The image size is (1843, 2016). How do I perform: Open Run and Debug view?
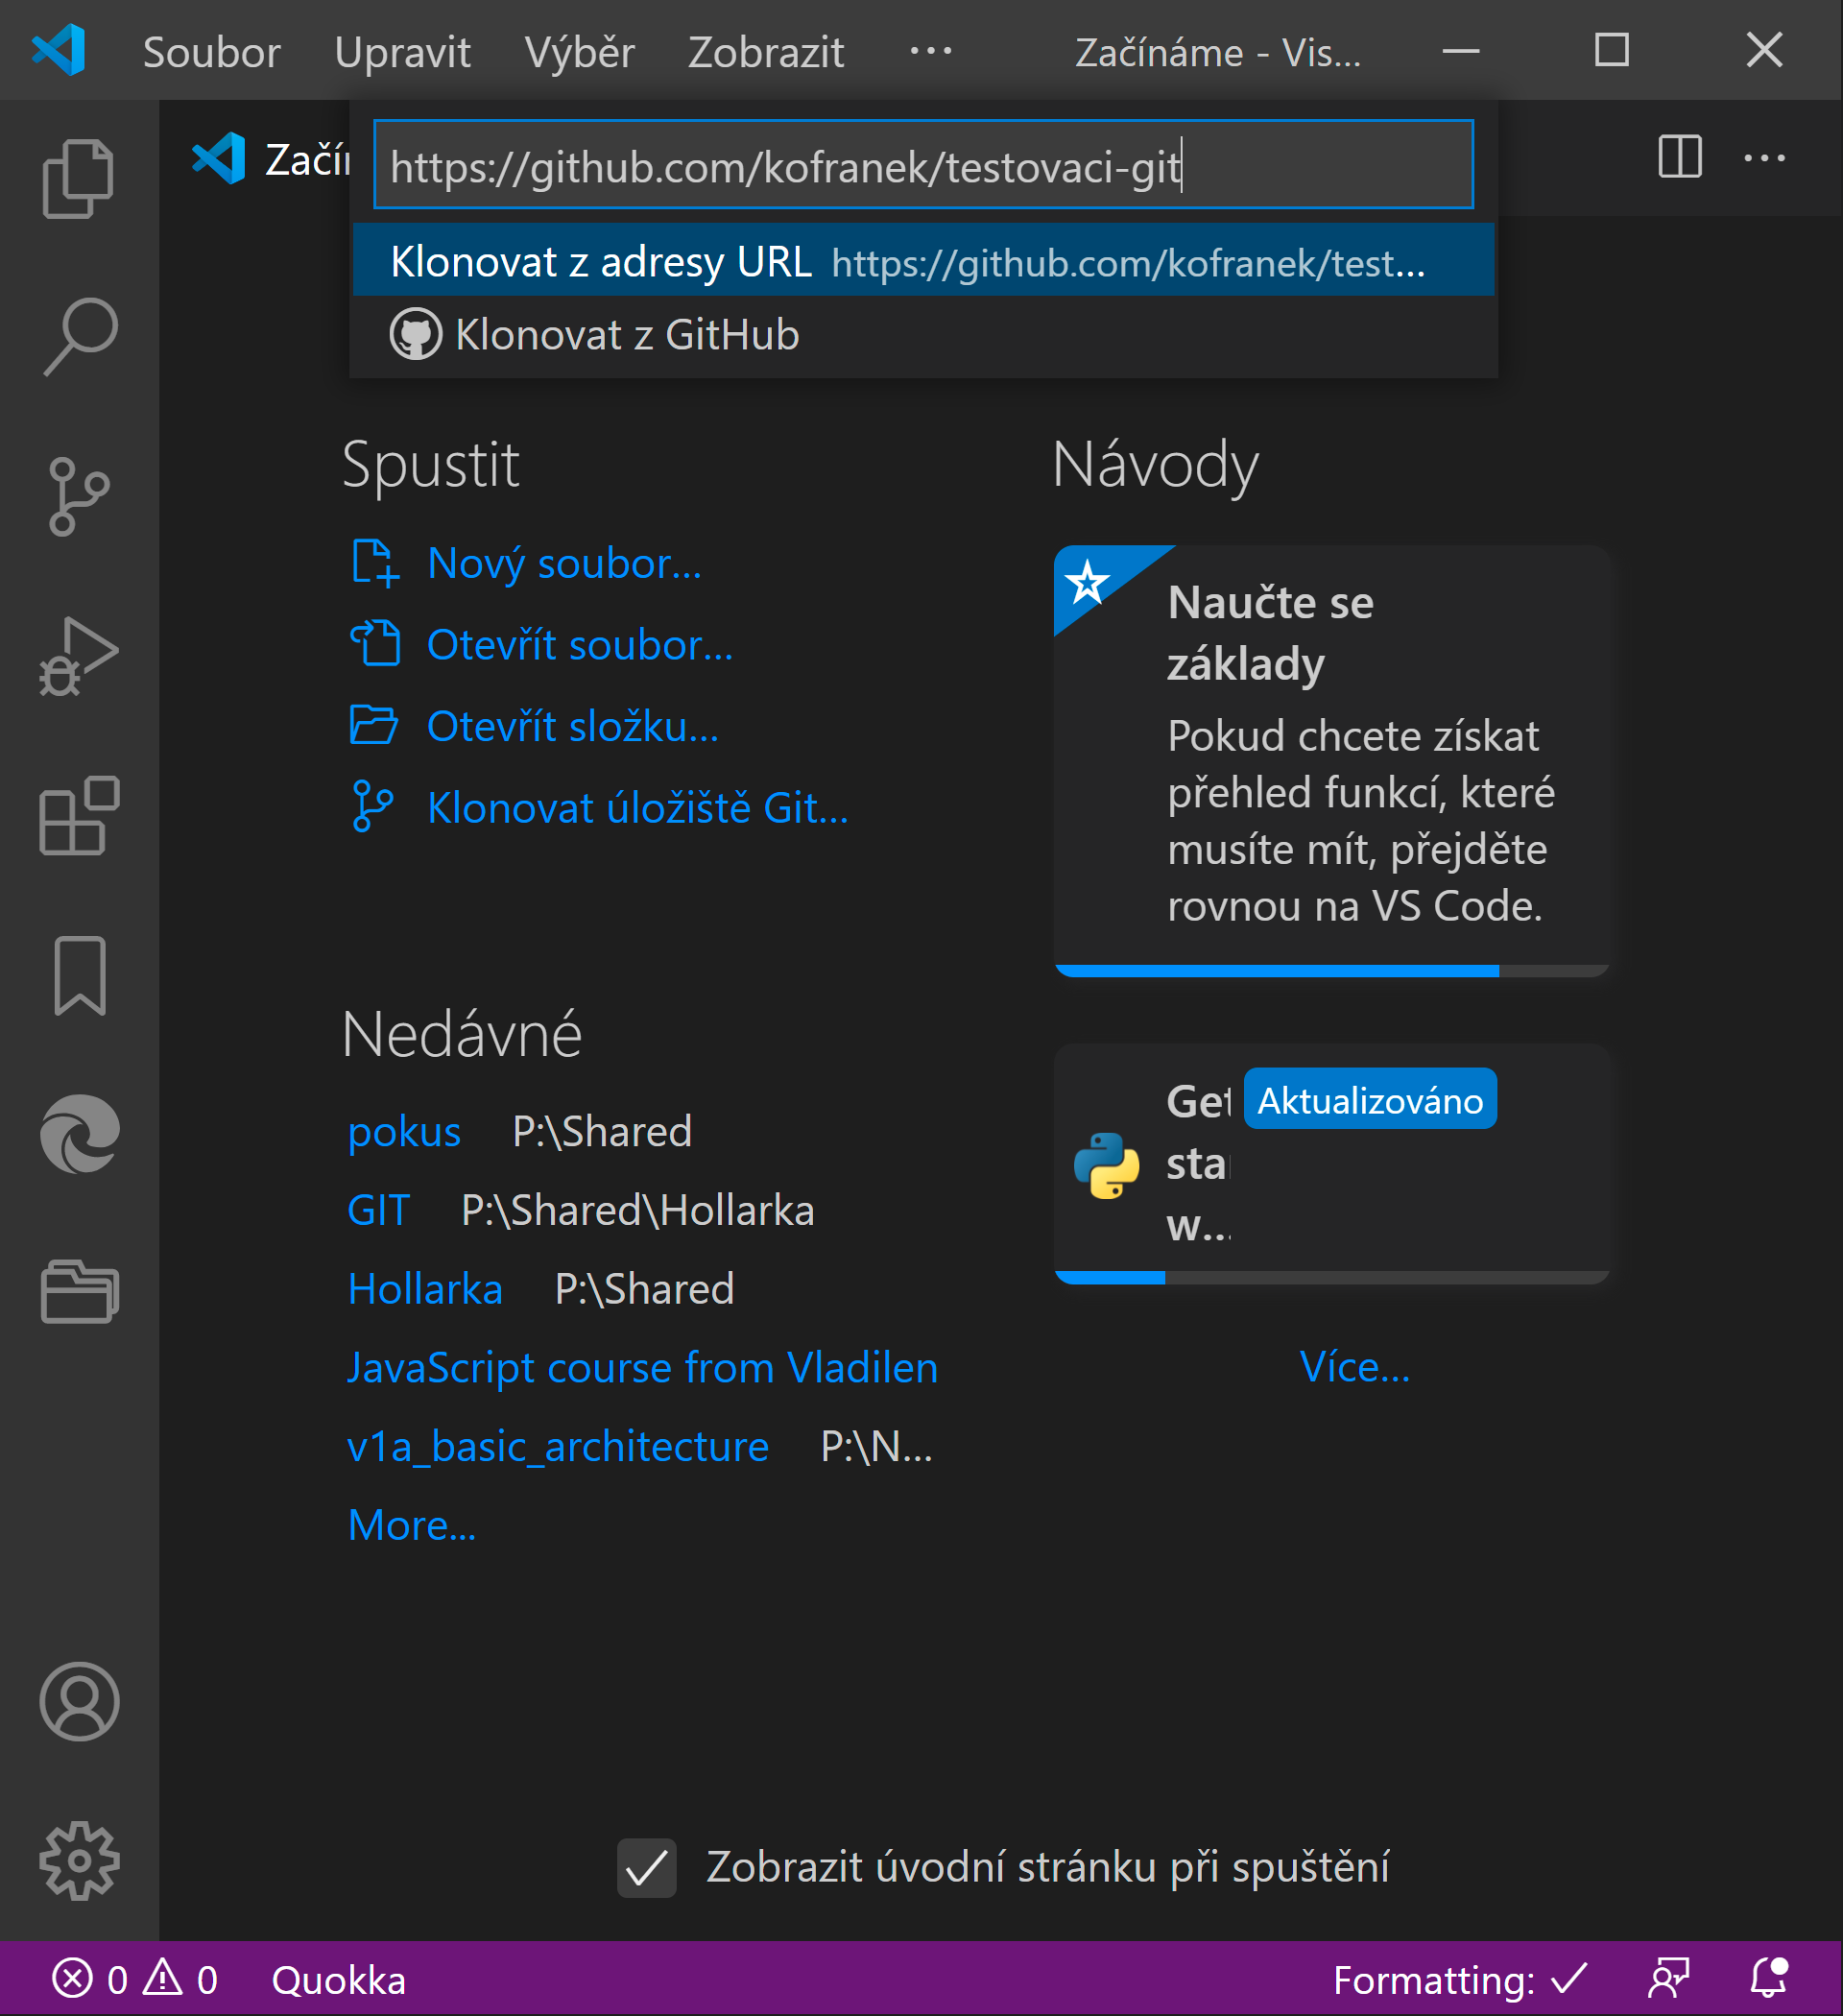(x=78, y=656)
